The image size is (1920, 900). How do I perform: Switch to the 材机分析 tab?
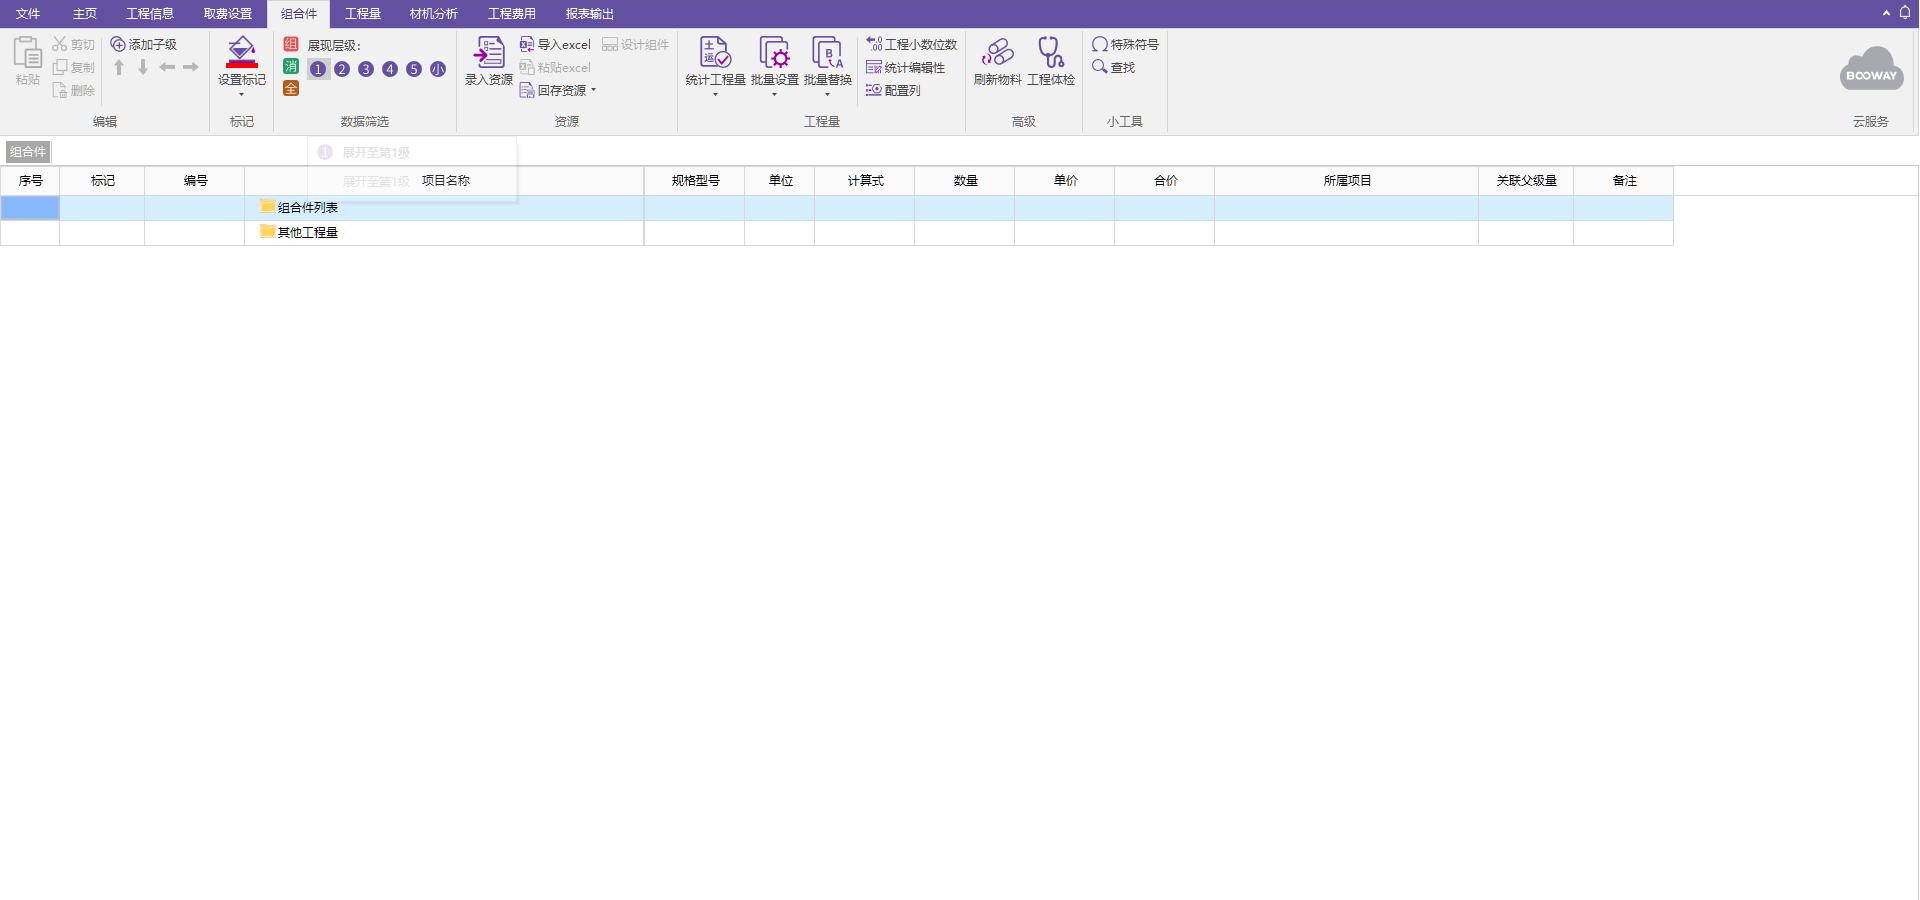pos(434,14)
